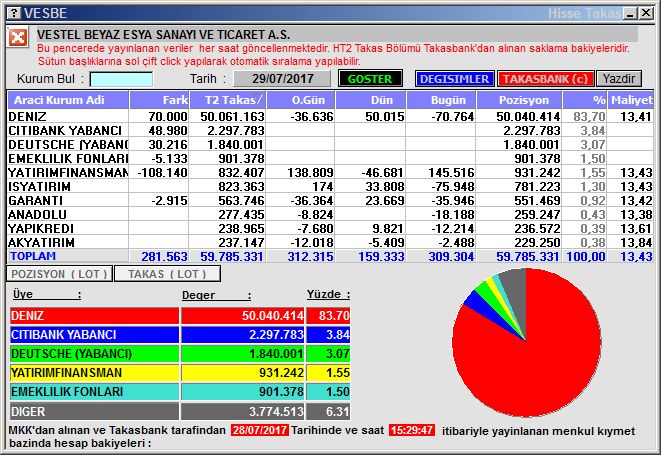This screenshot has height=455, width=661.
Task: Click the red 28/07/2017 date stamp
Action: pos(260,430)
